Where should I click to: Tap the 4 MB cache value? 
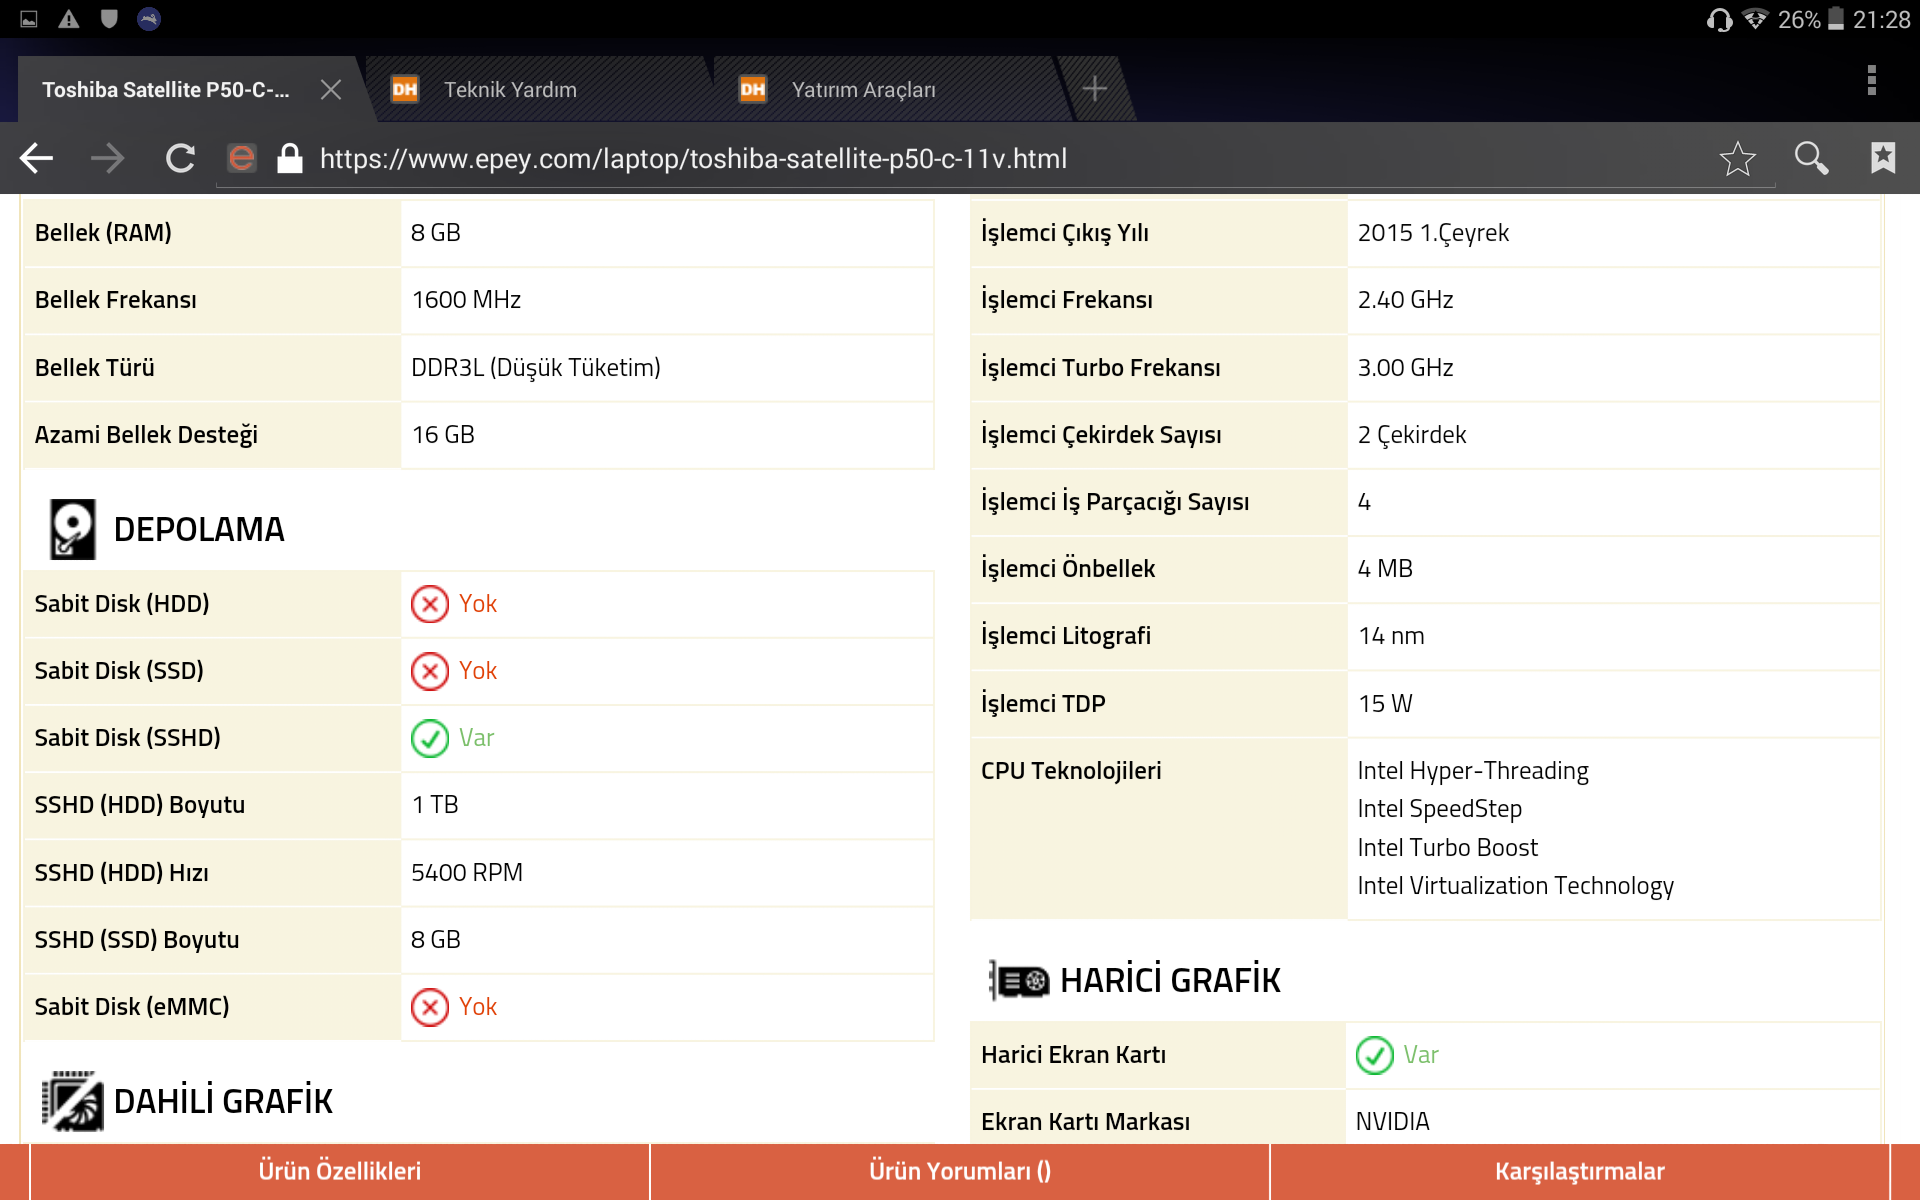[1385, 569]
